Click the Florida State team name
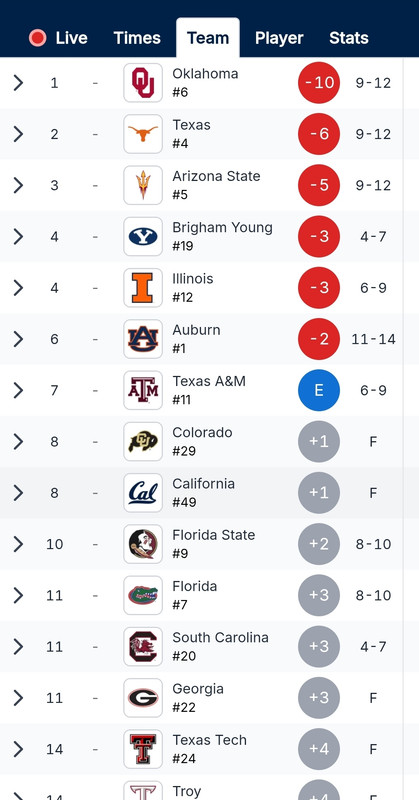The image size is (419, 800). 214,535
